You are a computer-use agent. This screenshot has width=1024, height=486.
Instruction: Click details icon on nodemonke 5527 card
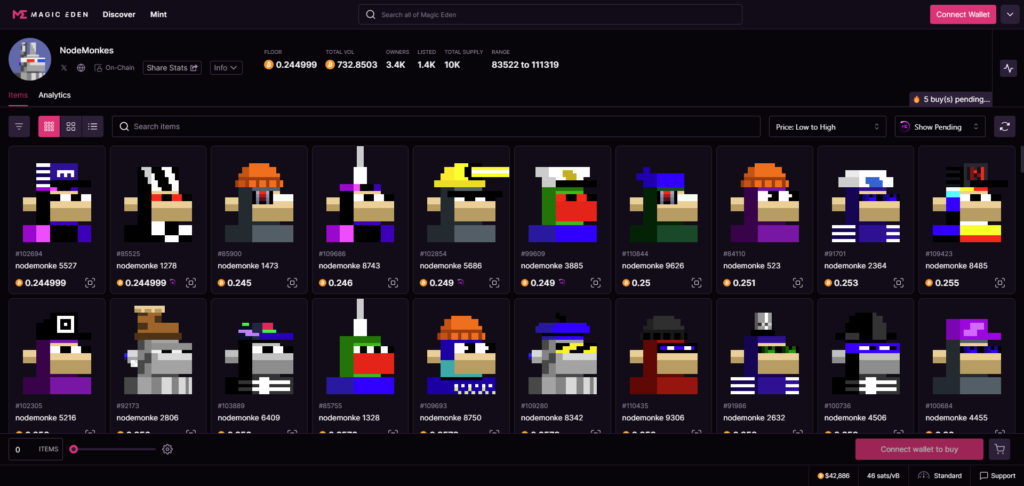pyautogui.click(x=90, y=283)
